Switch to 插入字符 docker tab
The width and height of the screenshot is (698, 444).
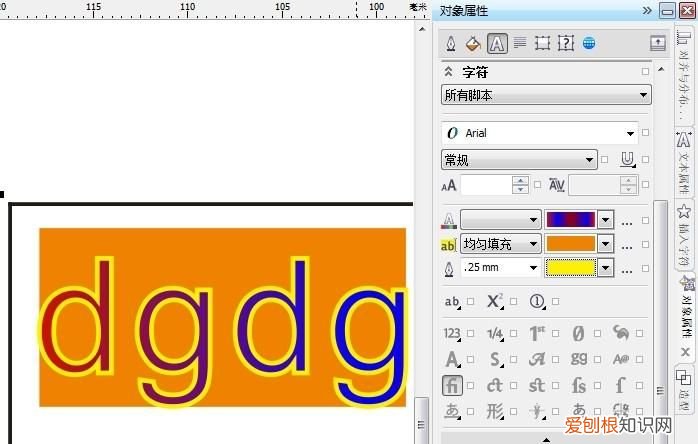pos(683,235)
